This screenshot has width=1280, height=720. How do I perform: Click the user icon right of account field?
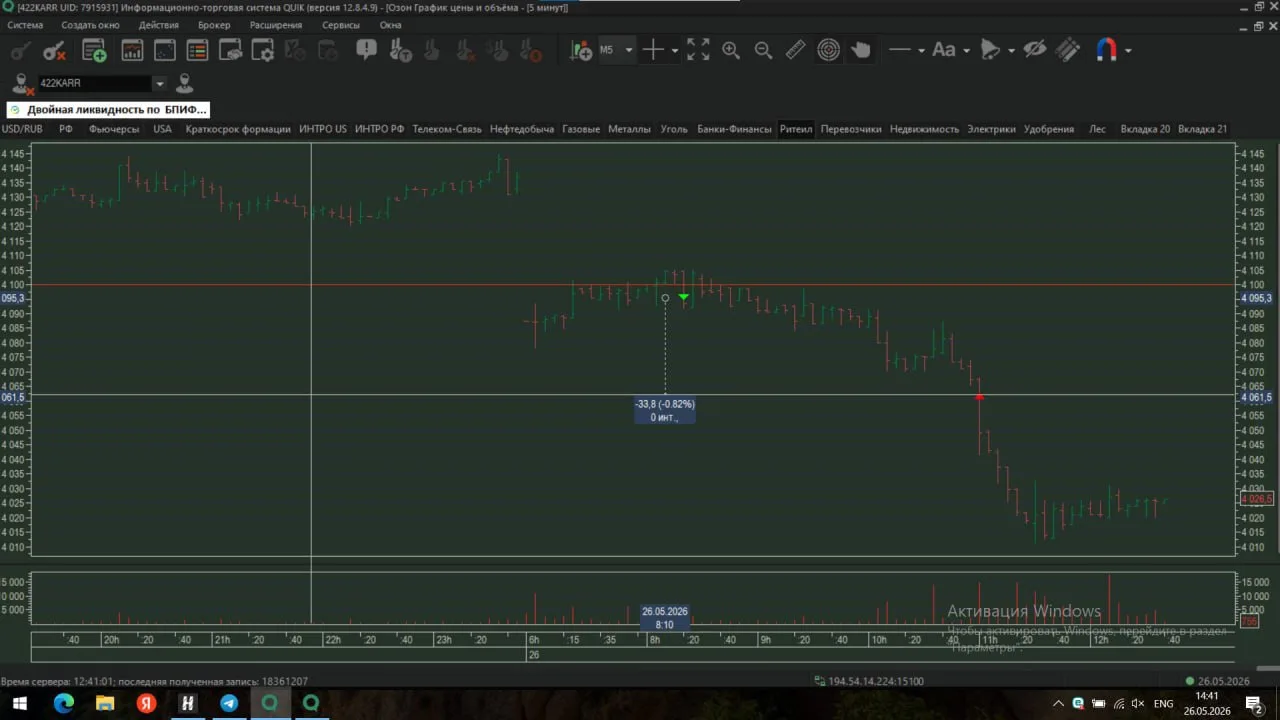click(x=184, y=83)
